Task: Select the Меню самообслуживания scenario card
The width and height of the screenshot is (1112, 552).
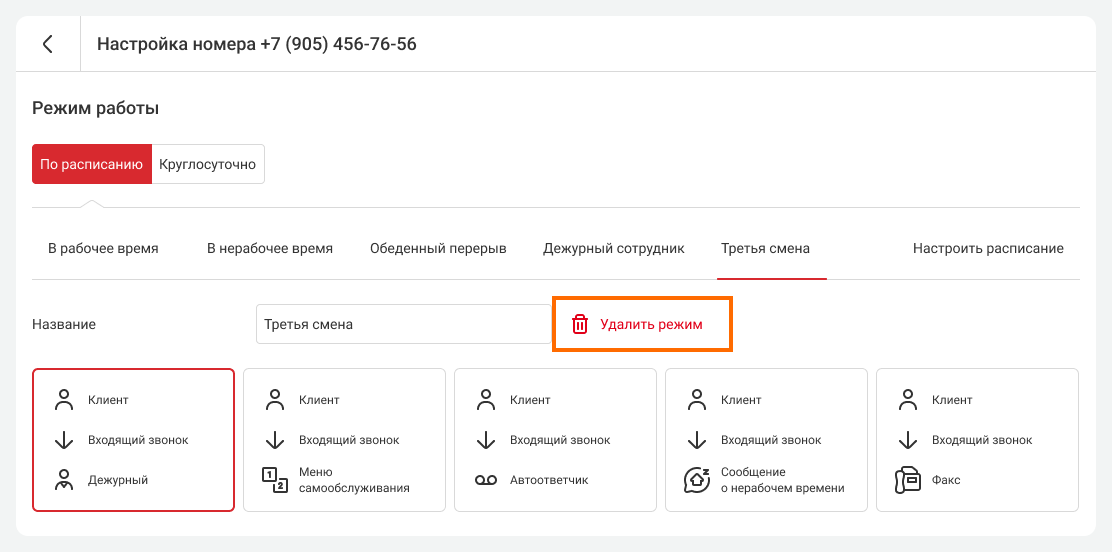Action: (x=345, y=440)
